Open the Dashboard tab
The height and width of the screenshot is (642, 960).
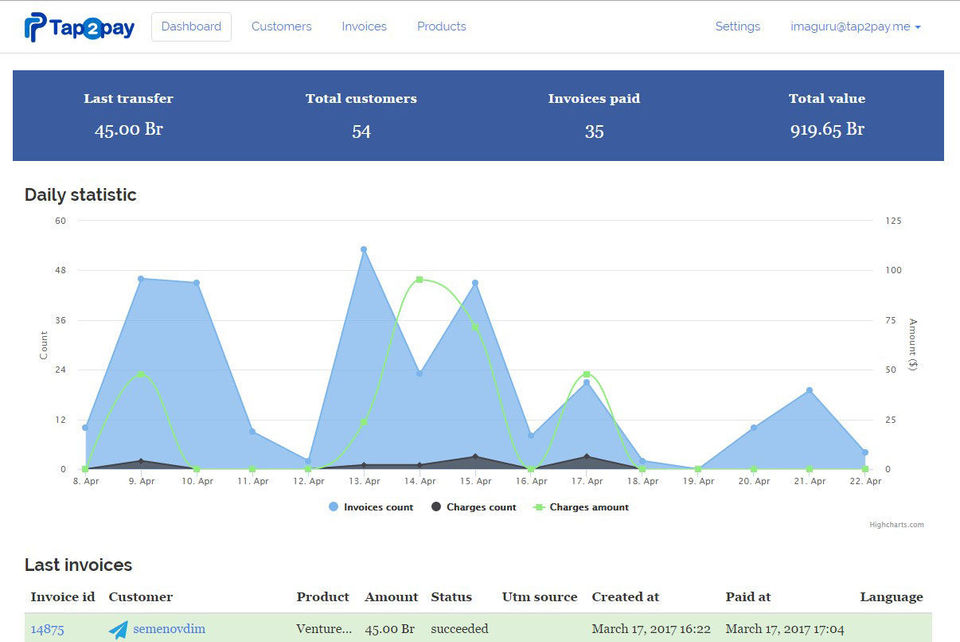pyautogui.click(x=191, y=27)
